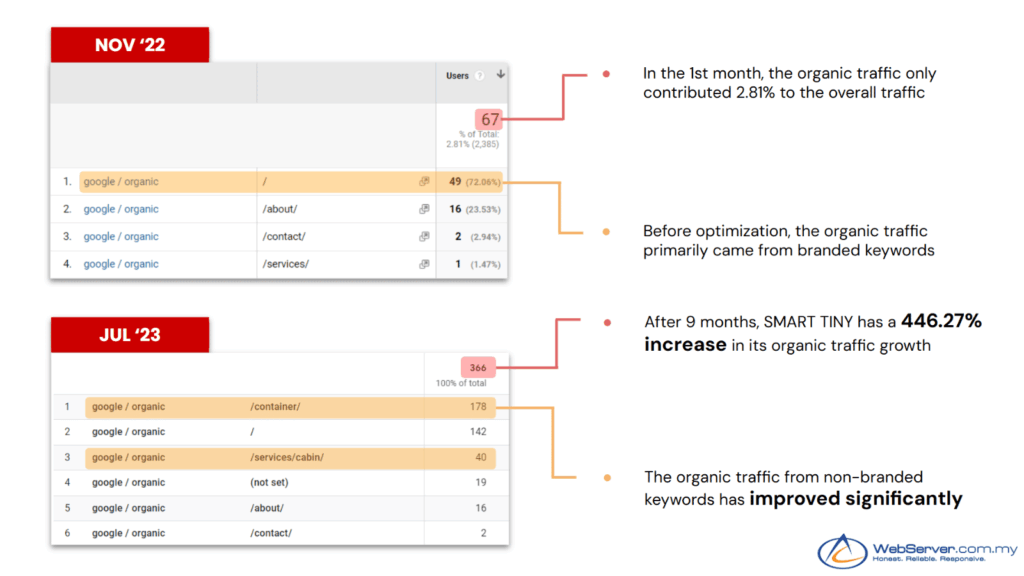Viewport: 1024px width, 576px height.
Task: Click the Users column header
Action: 458,76
